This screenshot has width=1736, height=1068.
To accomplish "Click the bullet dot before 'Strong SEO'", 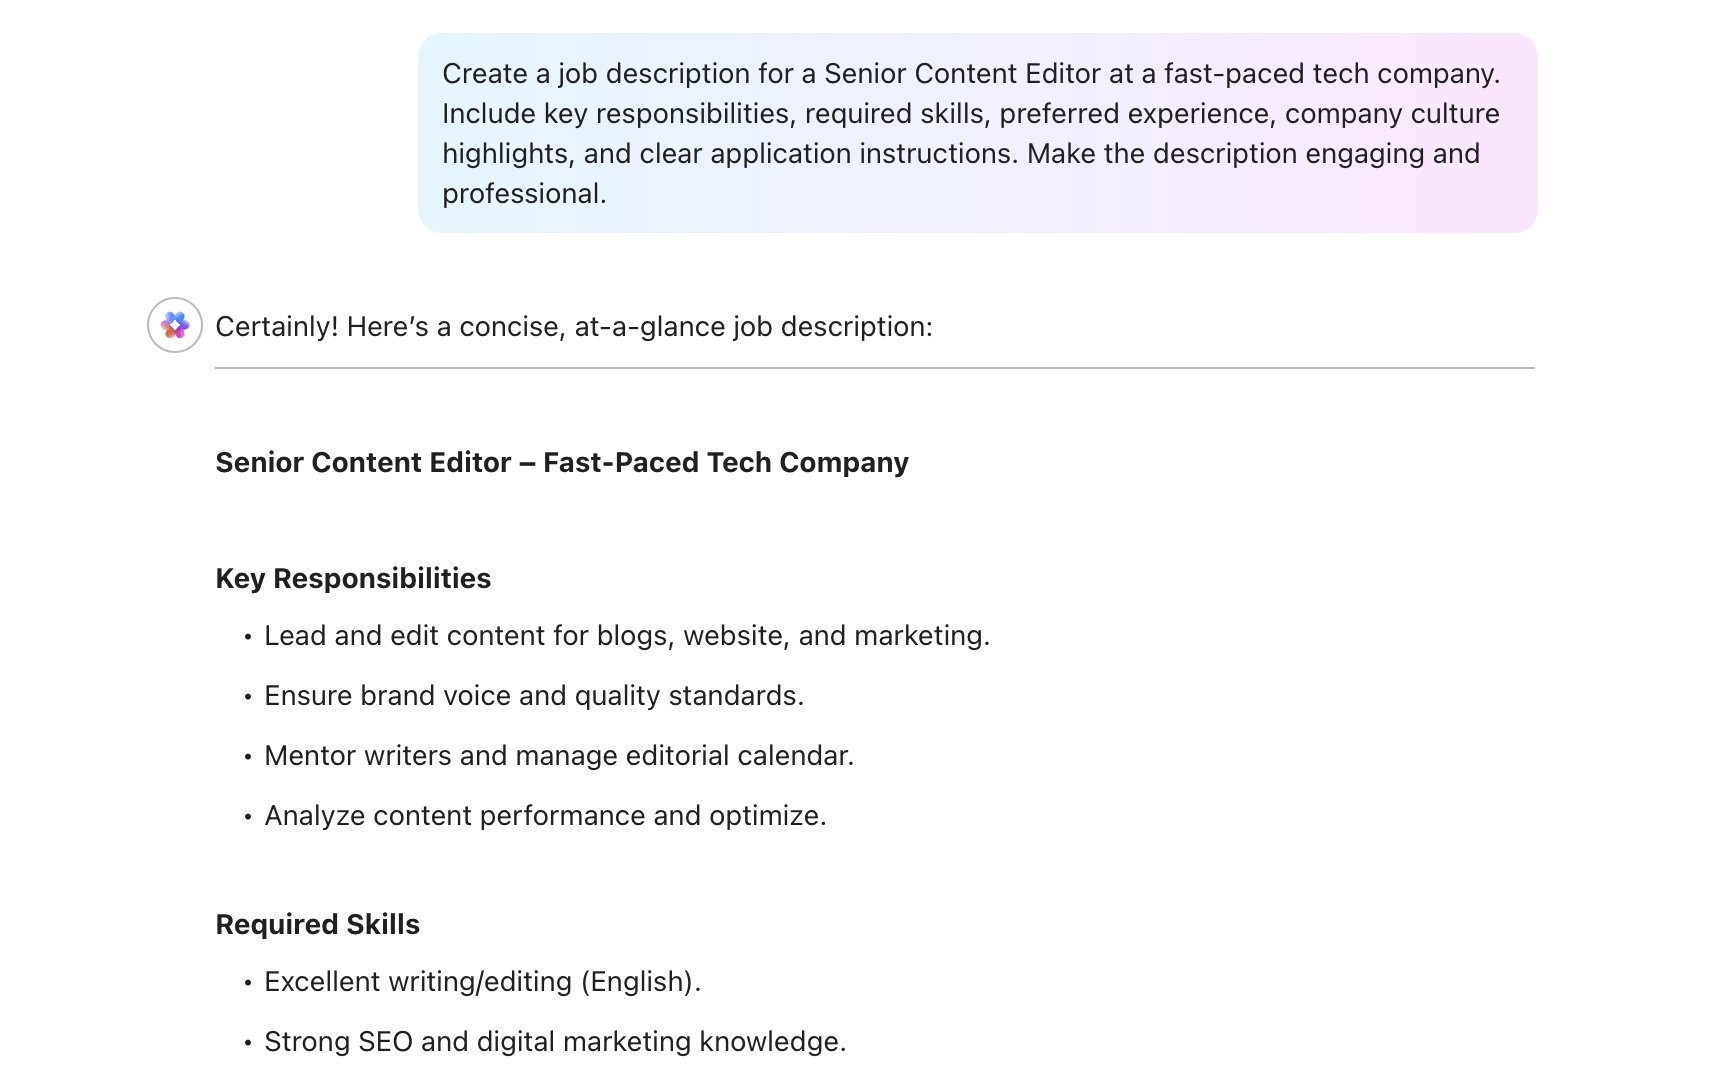I will point(248,1043).
